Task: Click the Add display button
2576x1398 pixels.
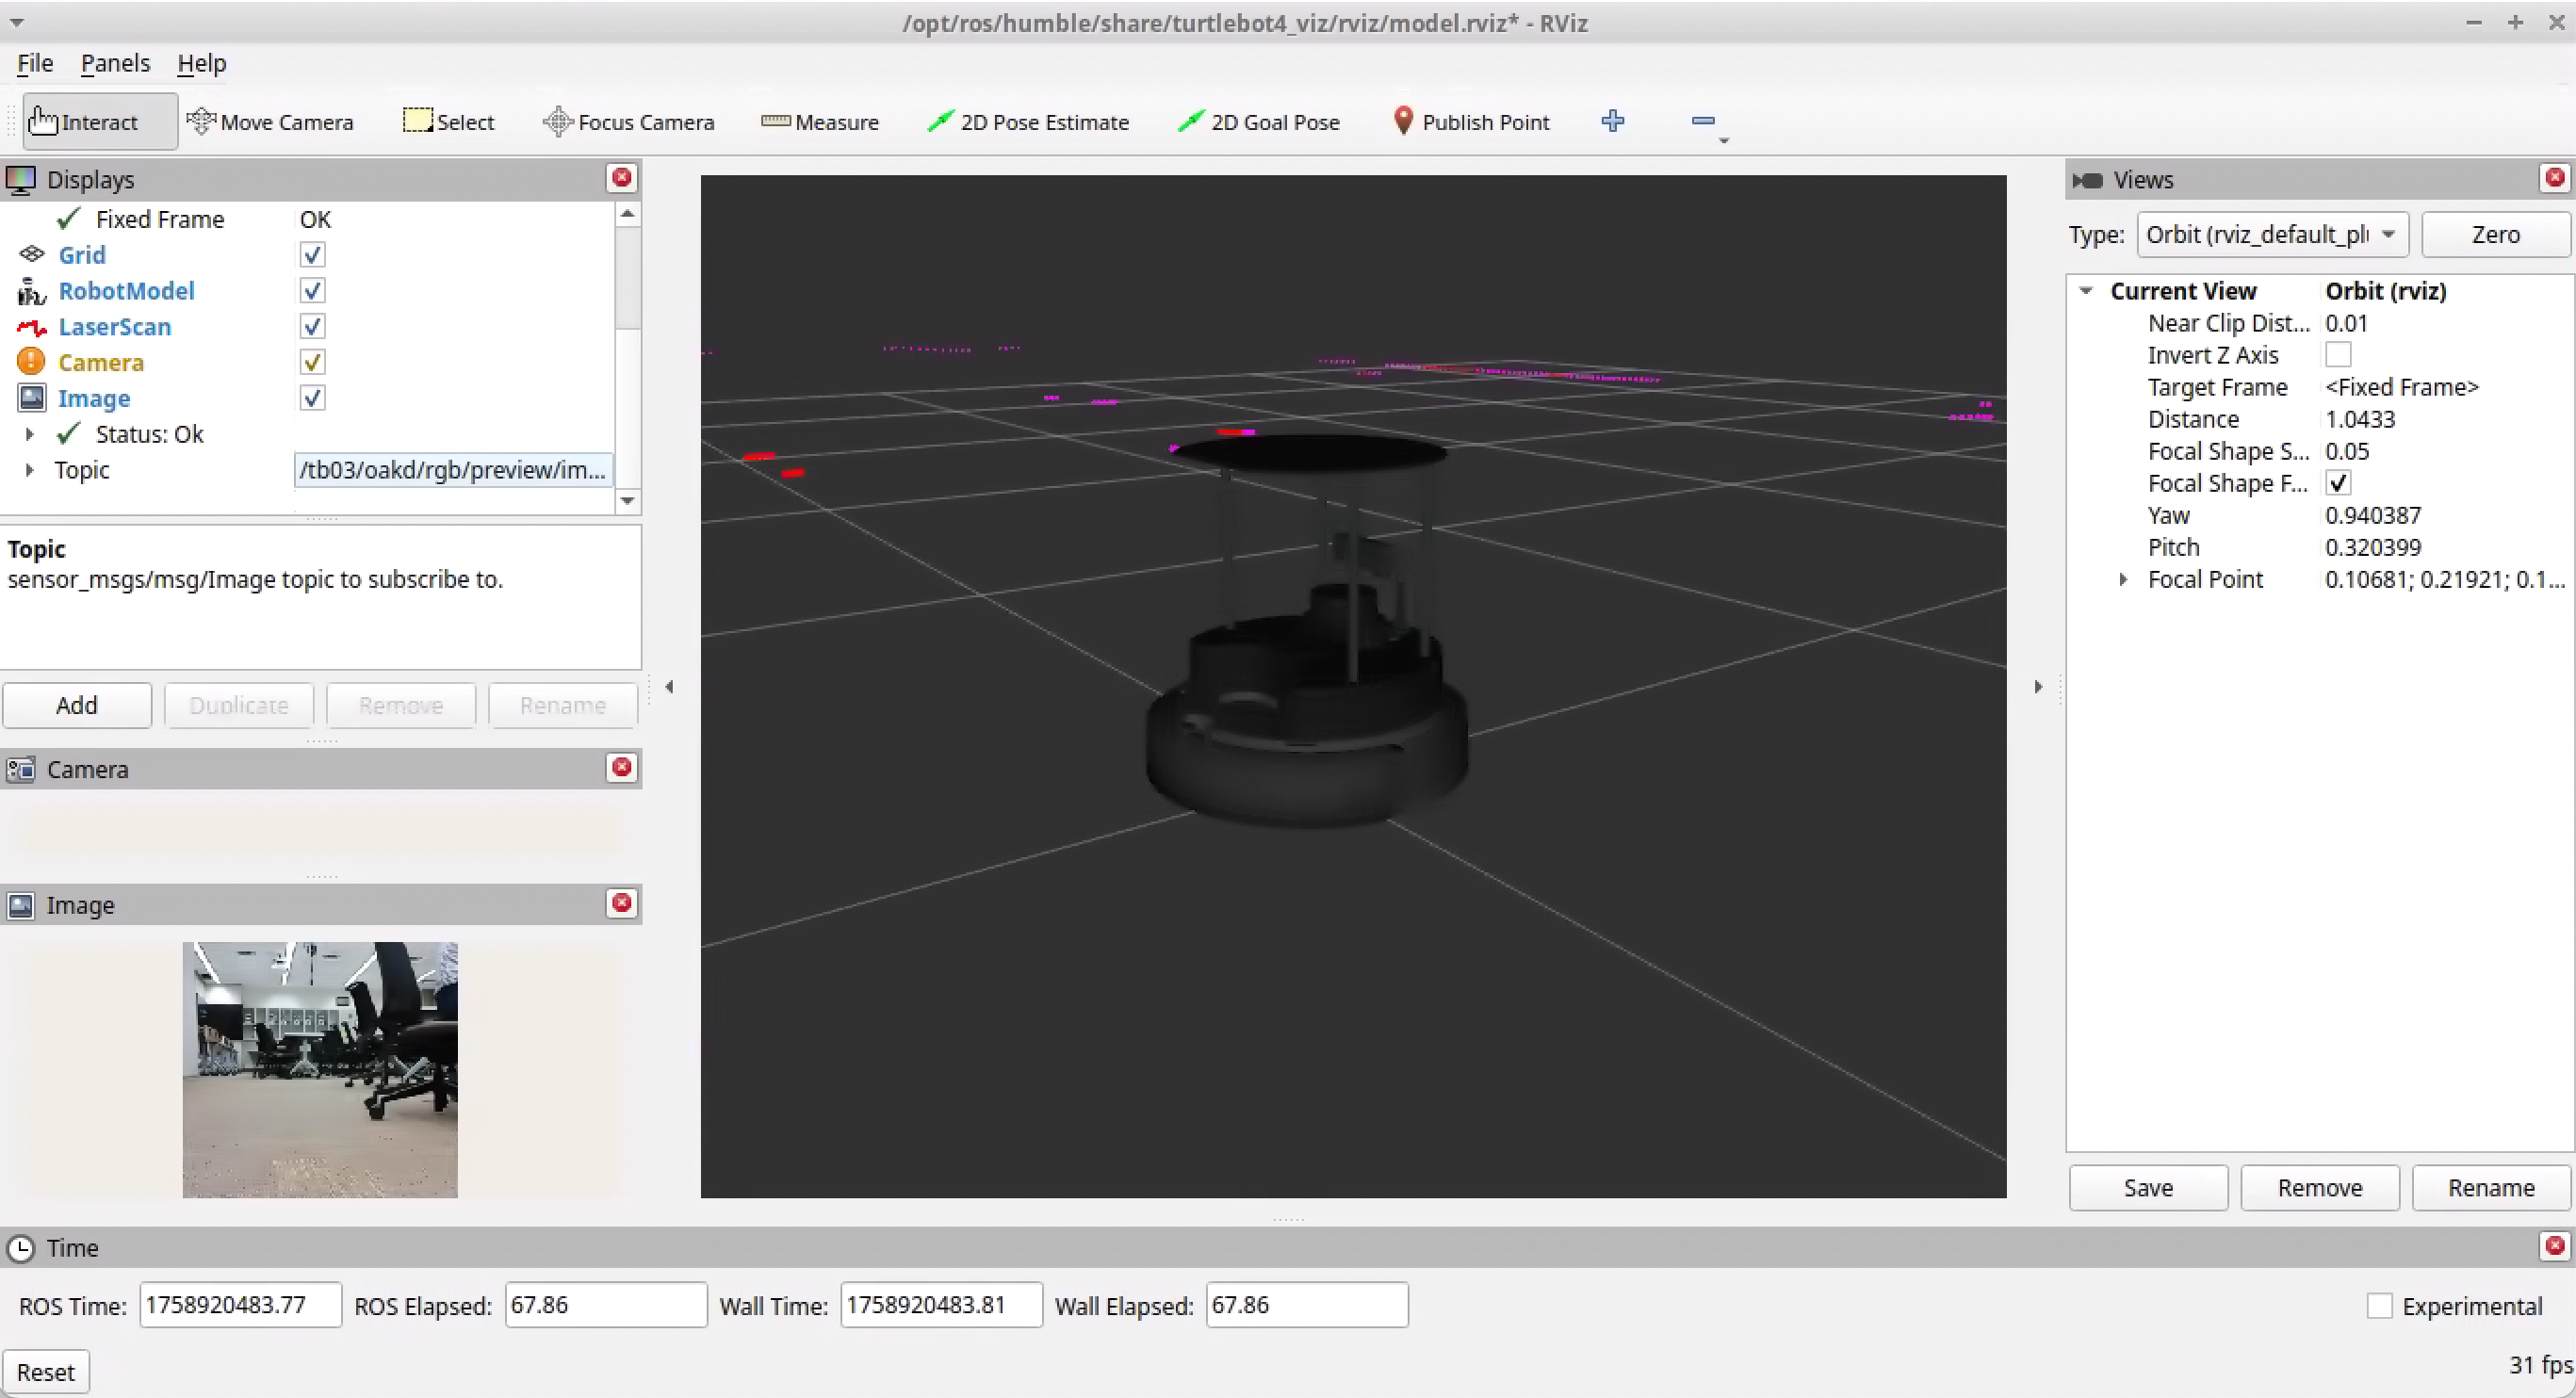Action: (77, 705)
